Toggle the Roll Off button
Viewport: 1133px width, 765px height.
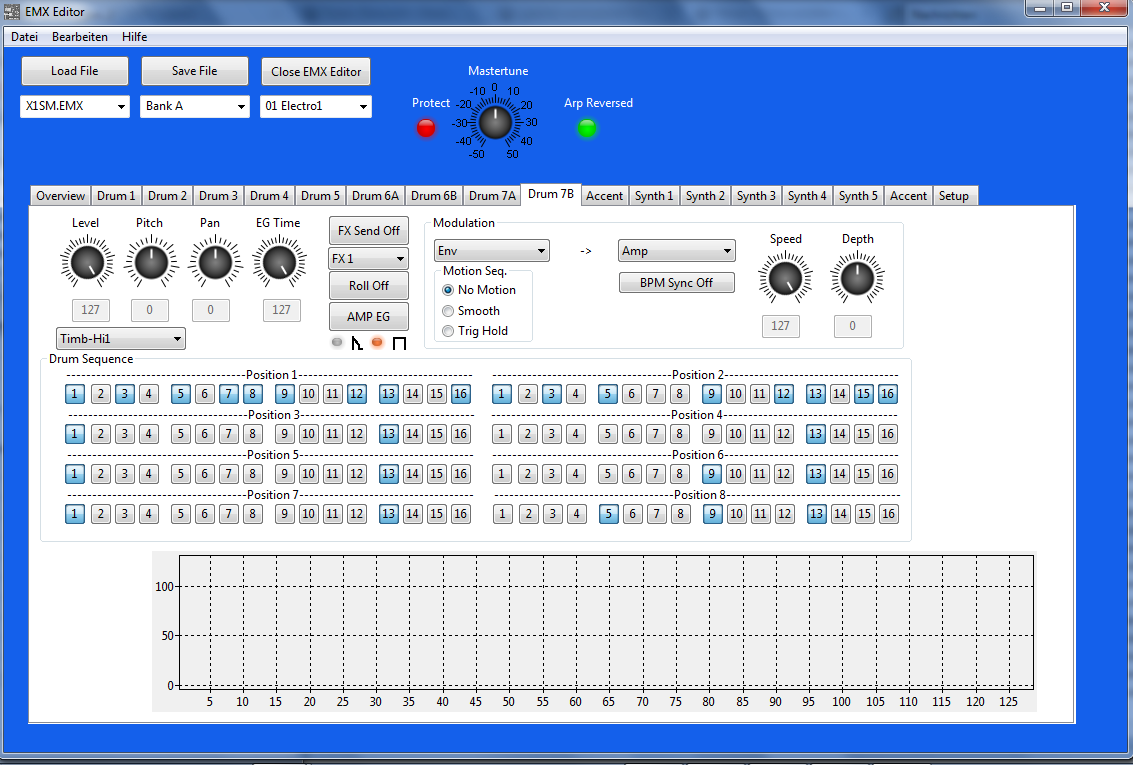(369, 285)
